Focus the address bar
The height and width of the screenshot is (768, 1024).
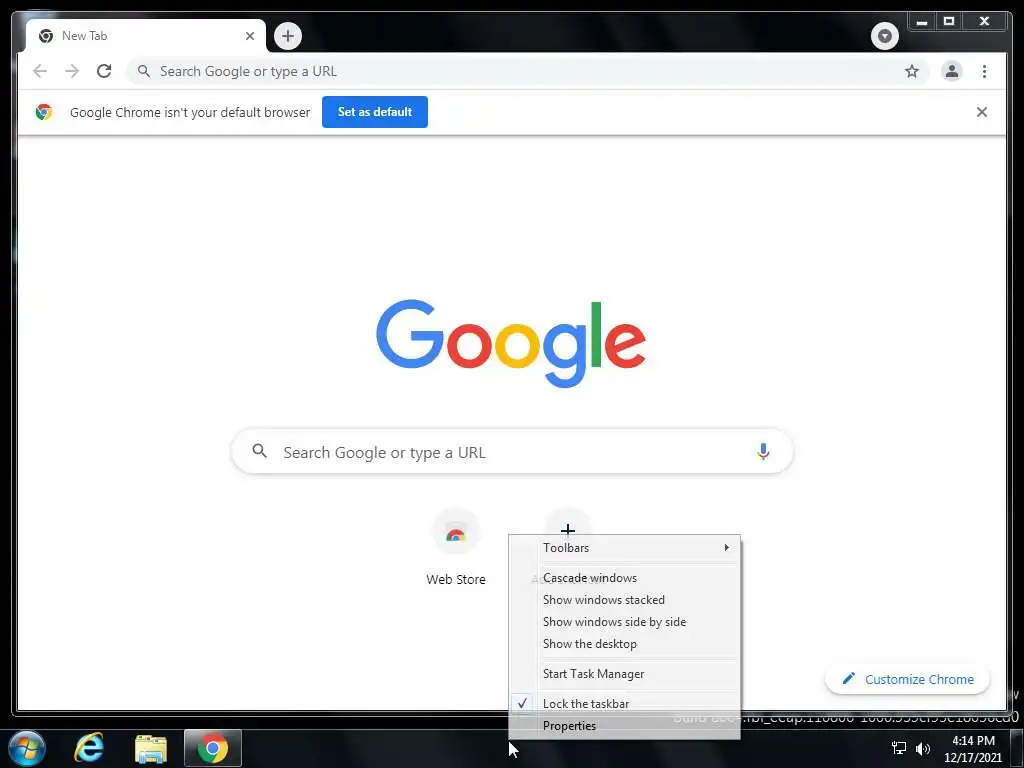(529, 71)
